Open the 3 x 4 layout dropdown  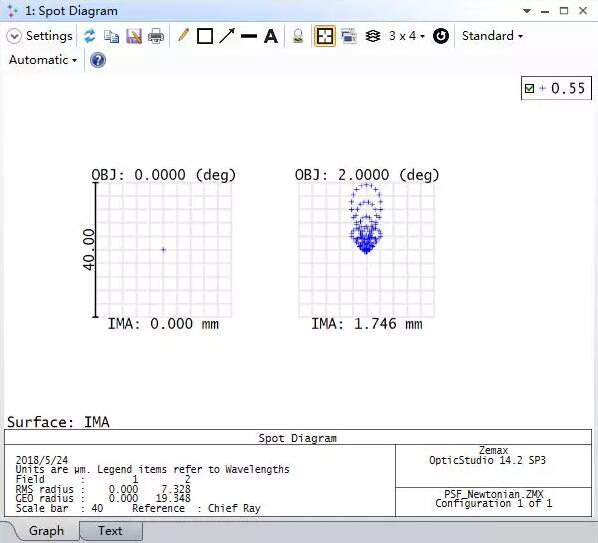(x=407, y=36)
